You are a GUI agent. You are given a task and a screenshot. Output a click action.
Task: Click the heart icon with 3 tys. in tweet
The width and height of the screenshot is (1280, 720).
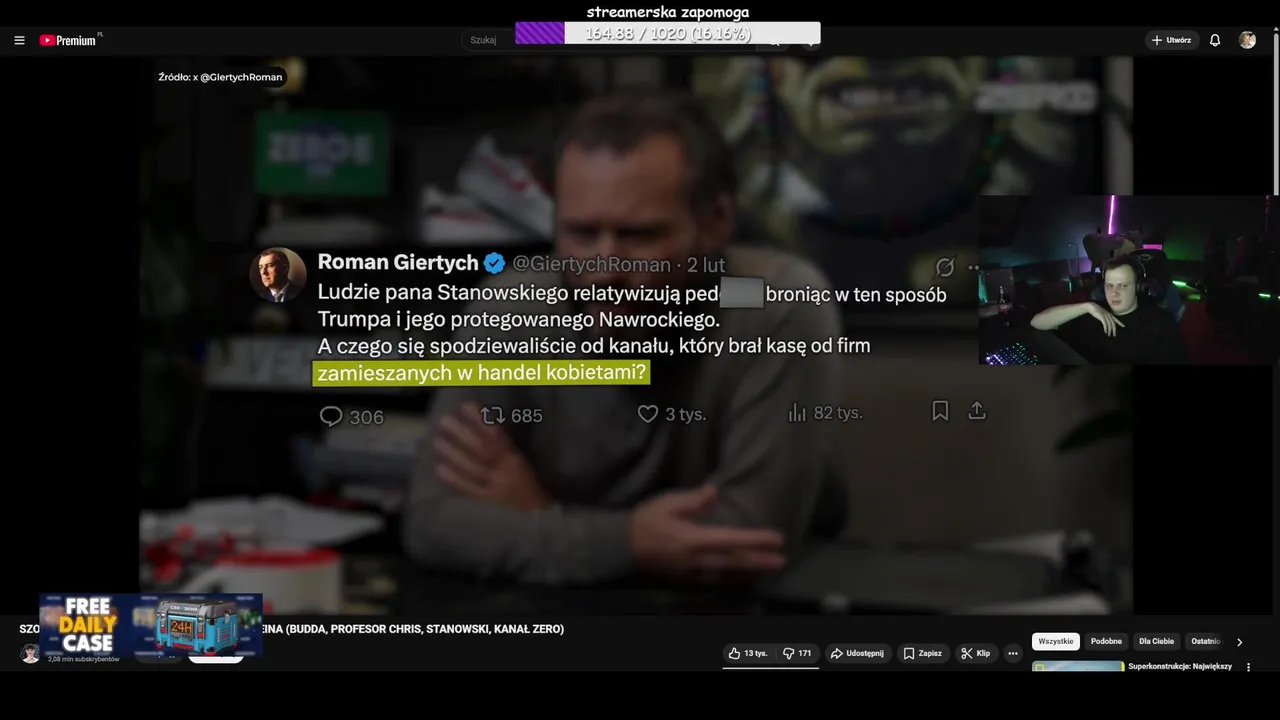pos(648,413)
